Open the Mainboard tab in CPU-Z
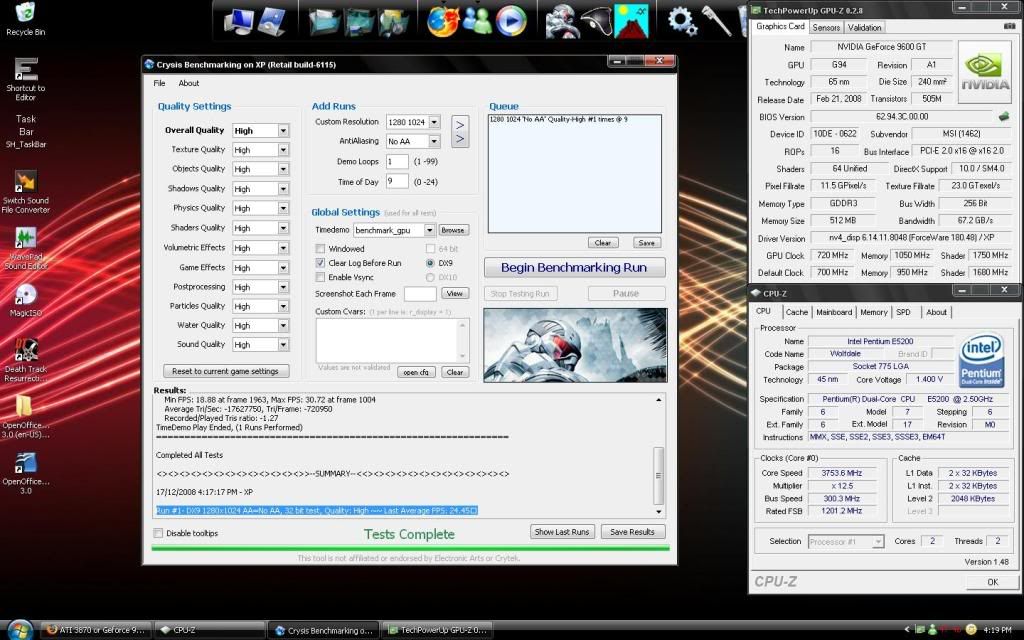Screen dimensions: 1024x640 pos(834,312)
